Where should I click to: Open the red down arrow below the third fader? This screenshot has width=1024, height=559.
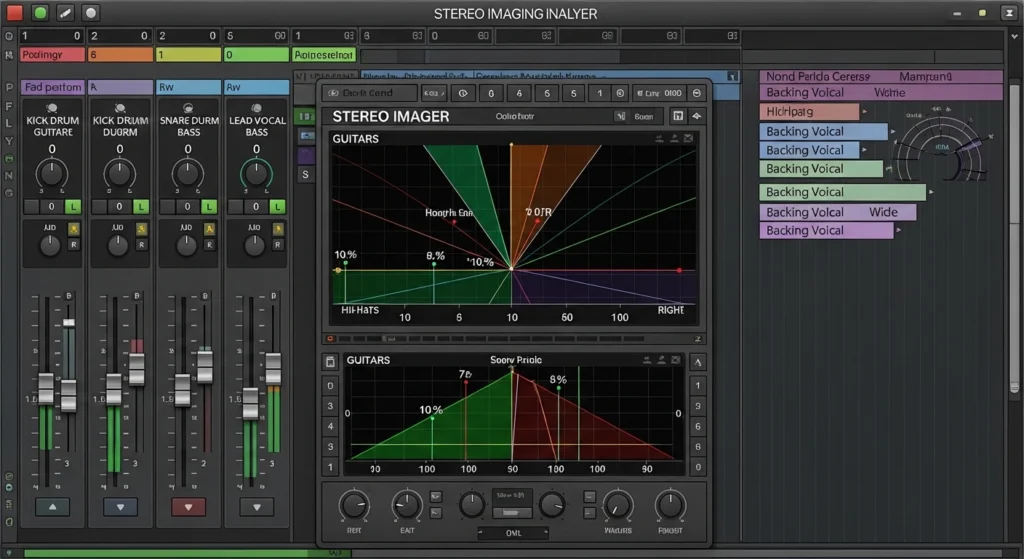(x=188, y=507)
